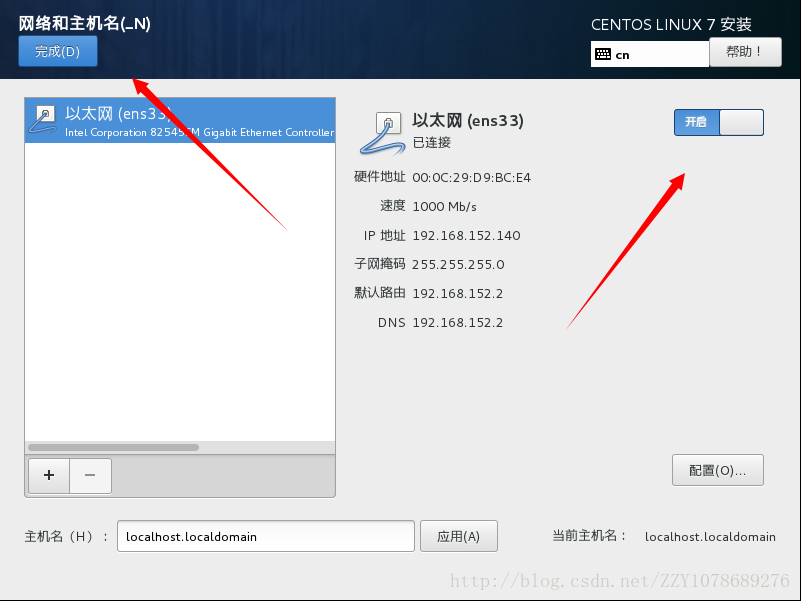Click the hardware address 00:0C:29:D9:BC:E4
This screenshot has width=801, height=601.
coord(472,178)
